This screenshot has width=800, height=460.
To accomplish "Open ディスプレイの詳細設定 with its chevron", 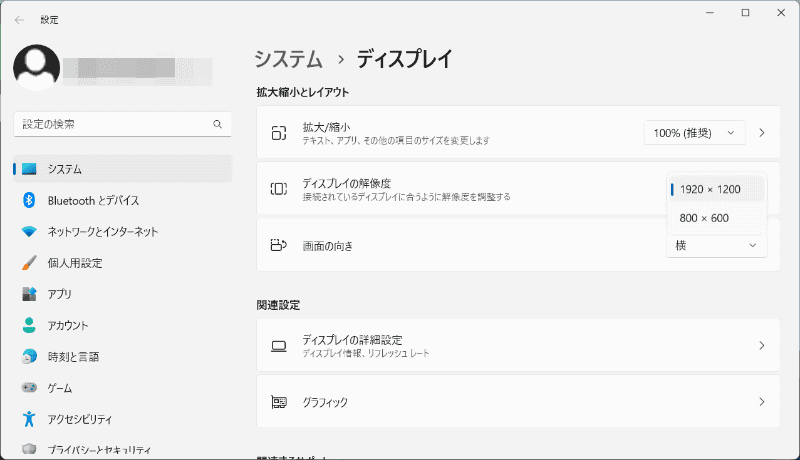I will coord(762,345).
